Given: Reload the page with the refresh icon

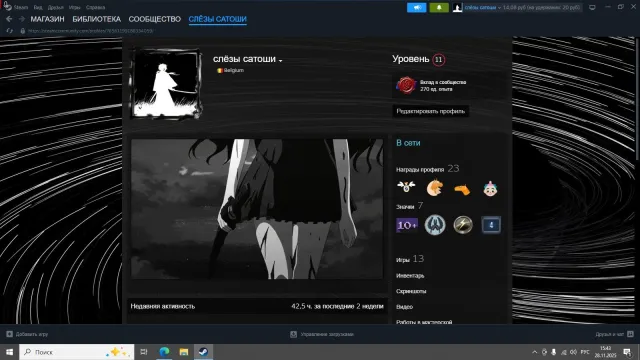Looking at the screenshot, I should (x=9, y=31).
